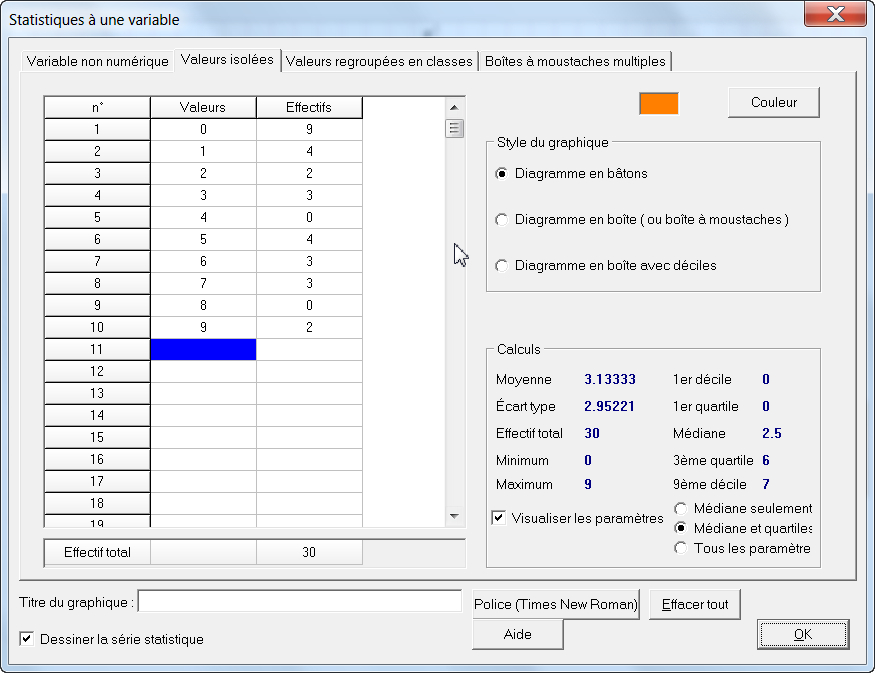Click the Couleur button
The image size is (875, 673).
click(774, 102)
